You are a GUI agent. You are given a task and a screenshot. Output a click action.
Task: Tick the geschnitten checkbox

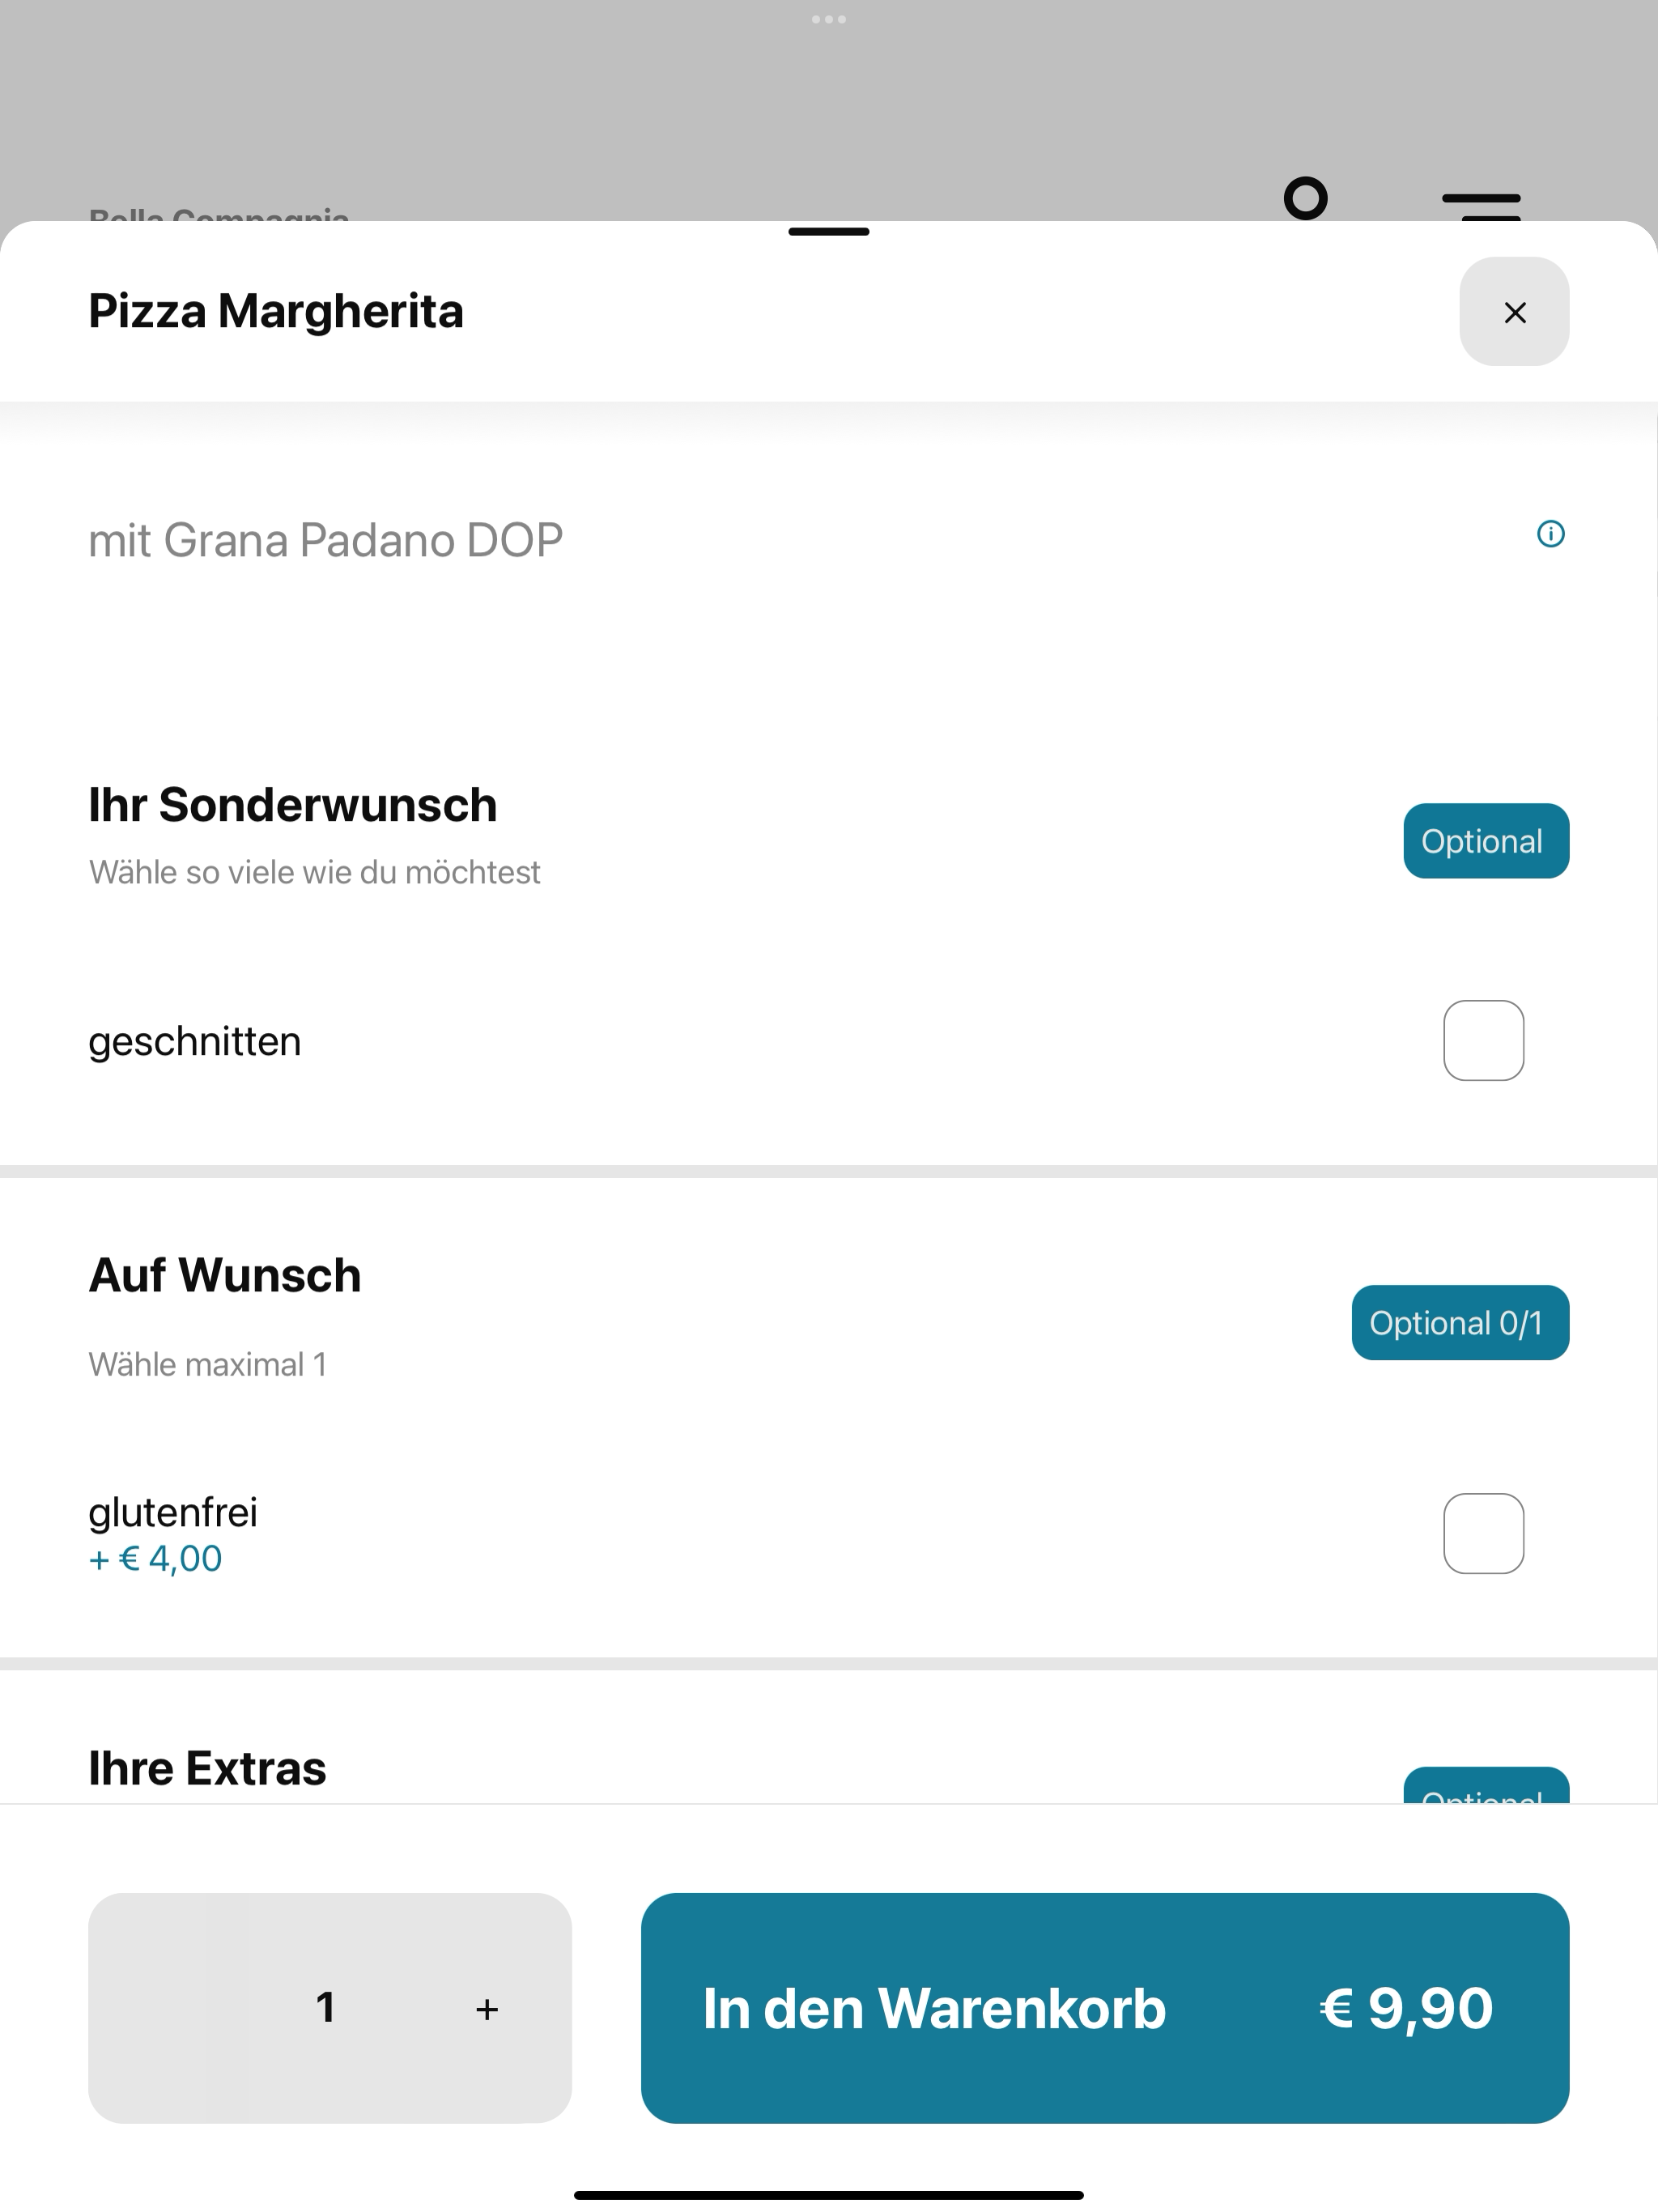[1483, 1040]
